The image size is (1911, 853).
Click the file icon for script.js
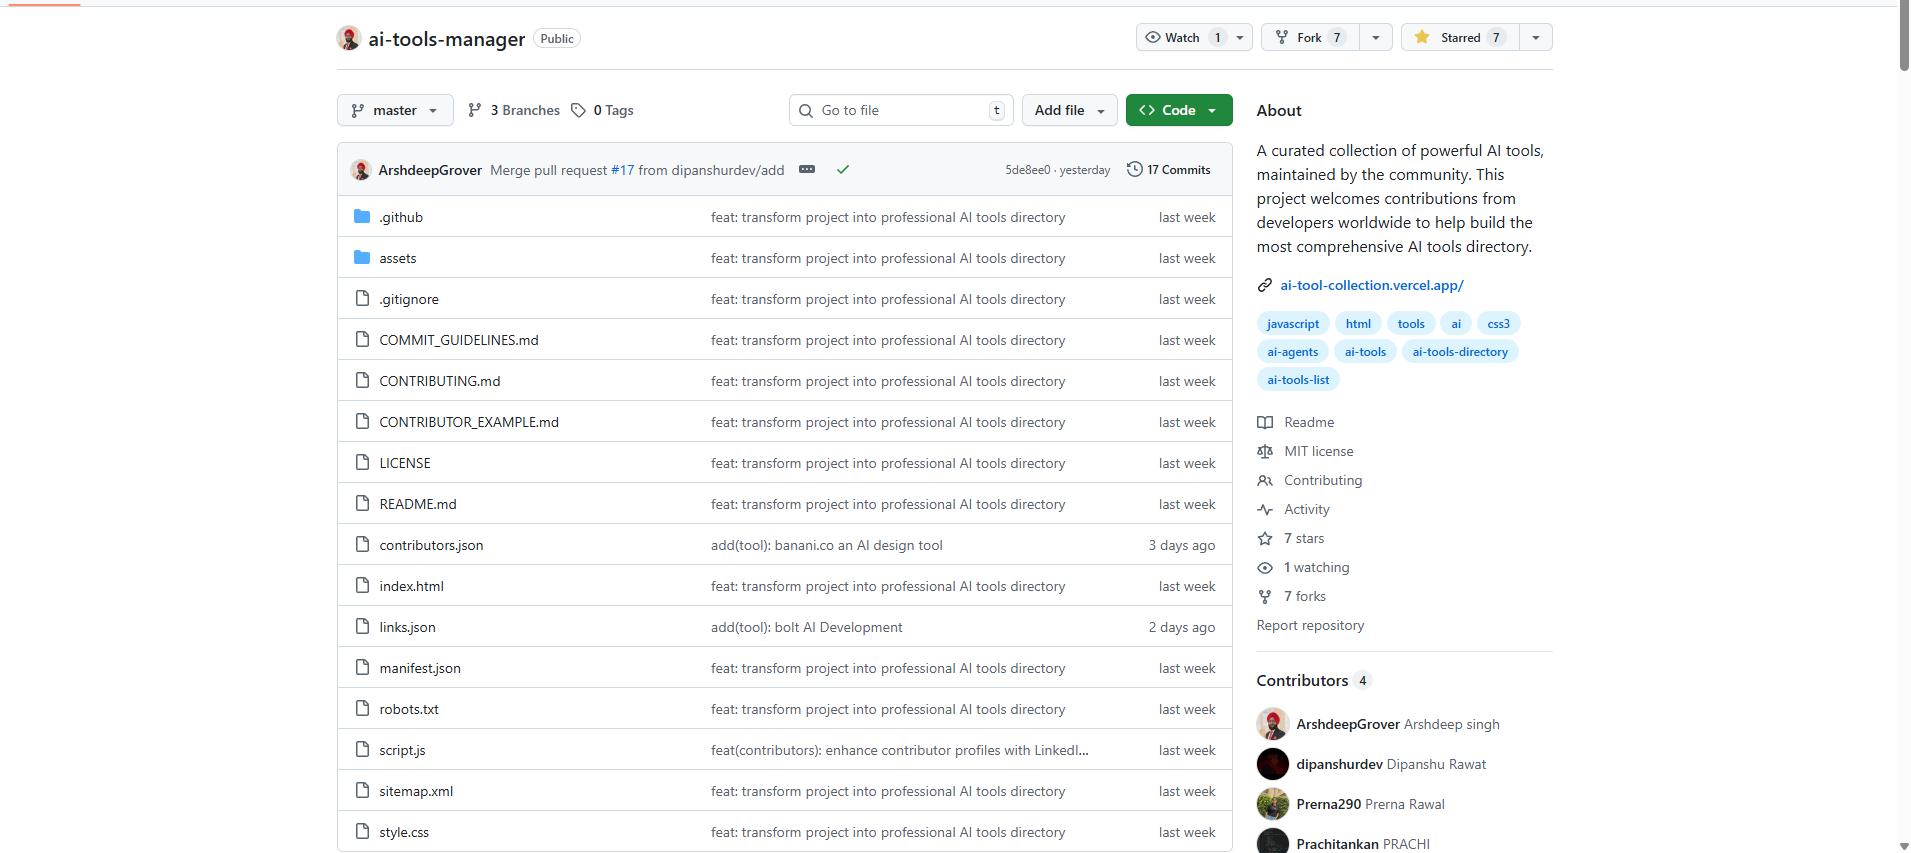pos(362,749)
